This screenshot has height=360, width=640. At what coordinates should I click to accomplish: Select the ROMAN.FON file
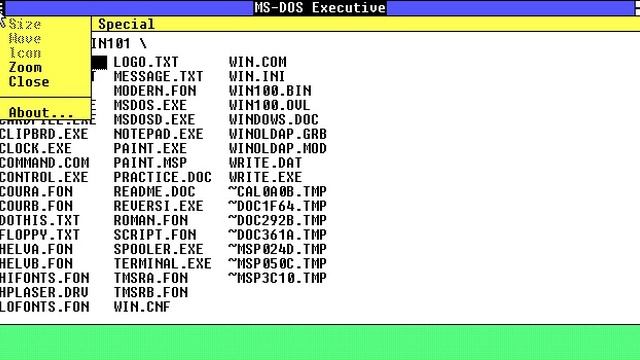[151, 220]
